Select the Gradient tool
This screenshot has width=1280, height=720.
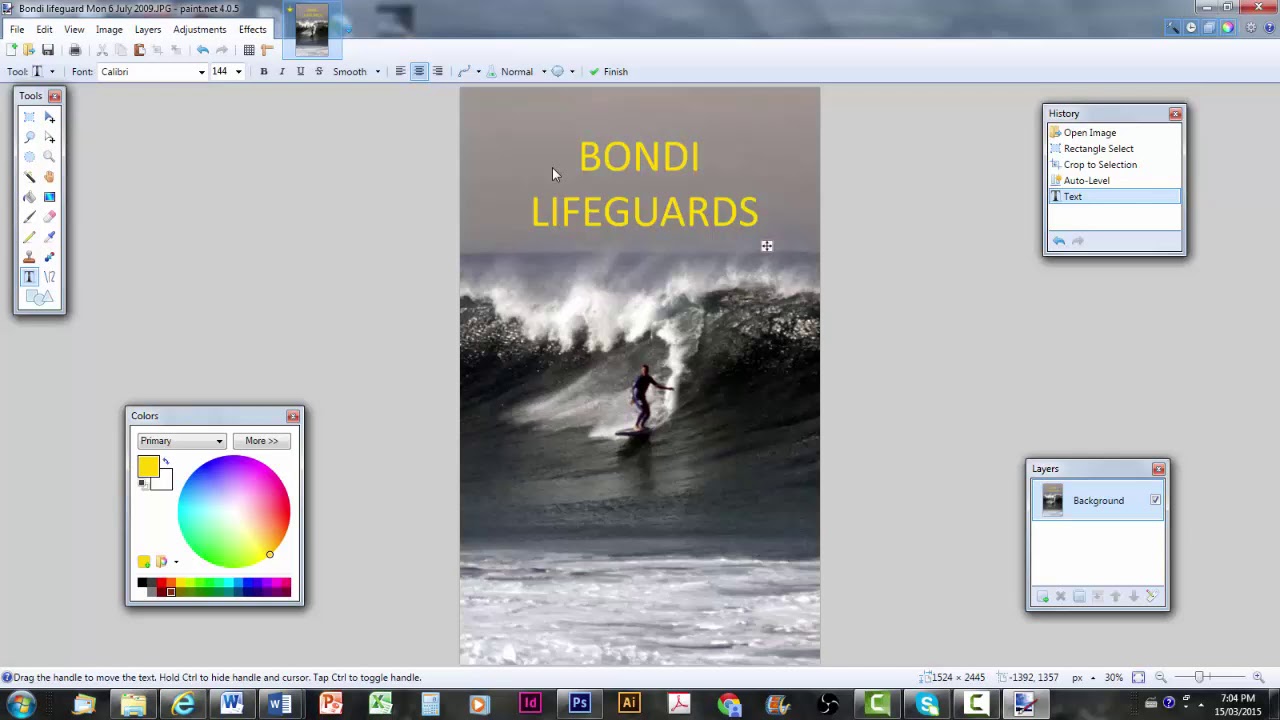49,197
